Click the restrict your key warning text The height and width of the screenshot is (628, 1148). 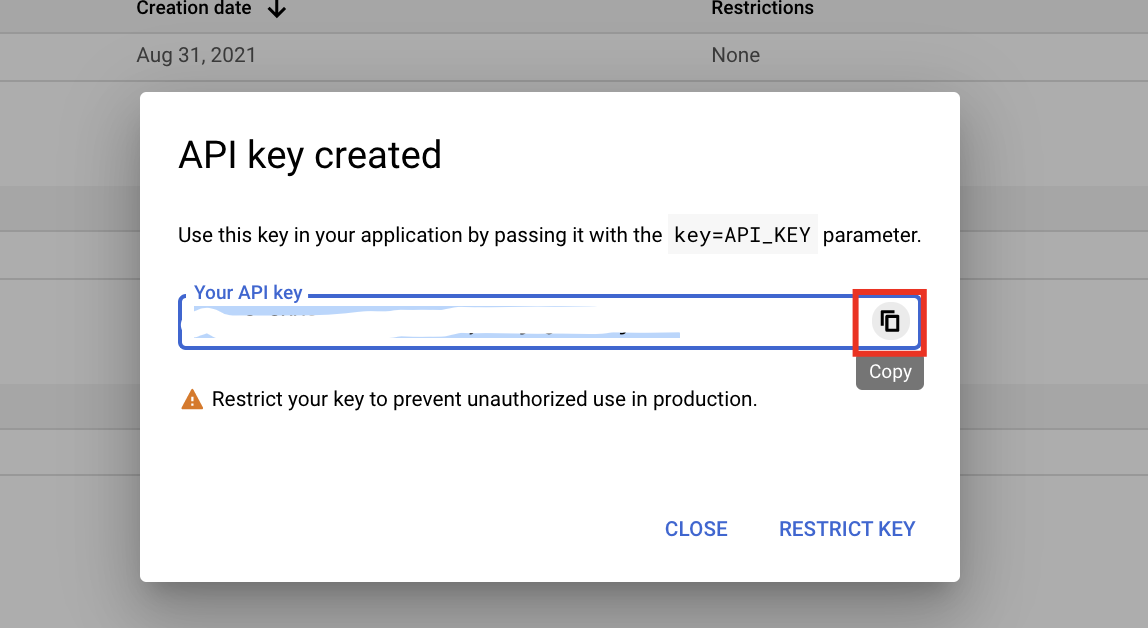484,400
